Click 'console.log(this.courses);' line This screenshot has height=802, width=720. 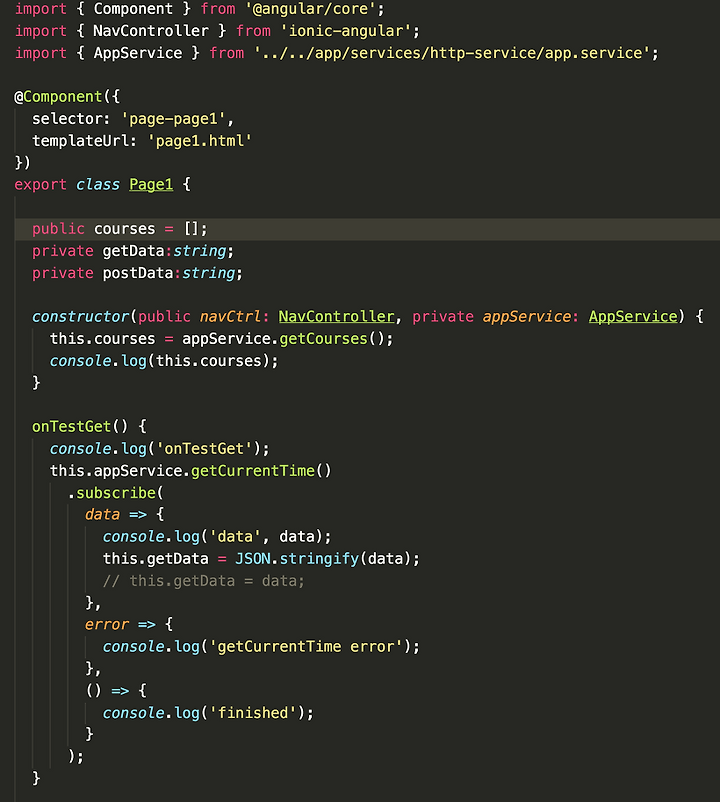tap(164, 361)
